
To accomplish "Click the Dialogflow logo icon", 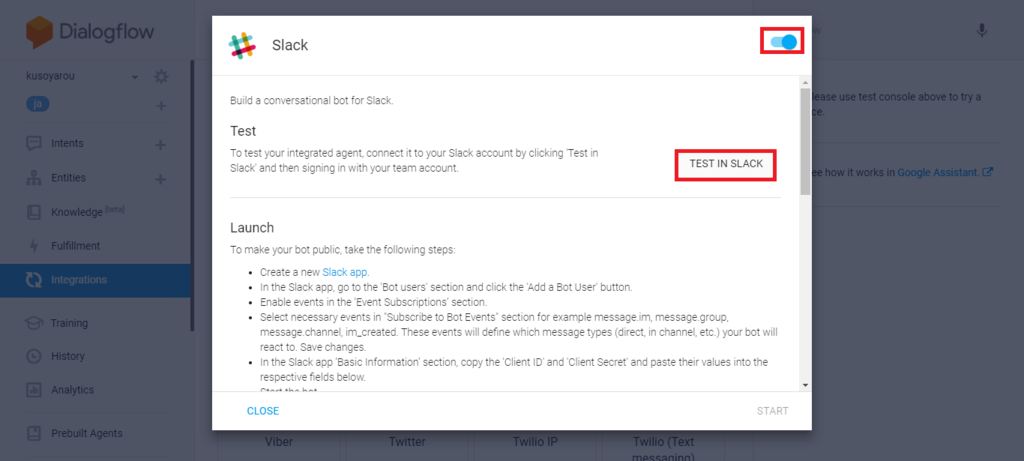I will (x=39, y=32).
